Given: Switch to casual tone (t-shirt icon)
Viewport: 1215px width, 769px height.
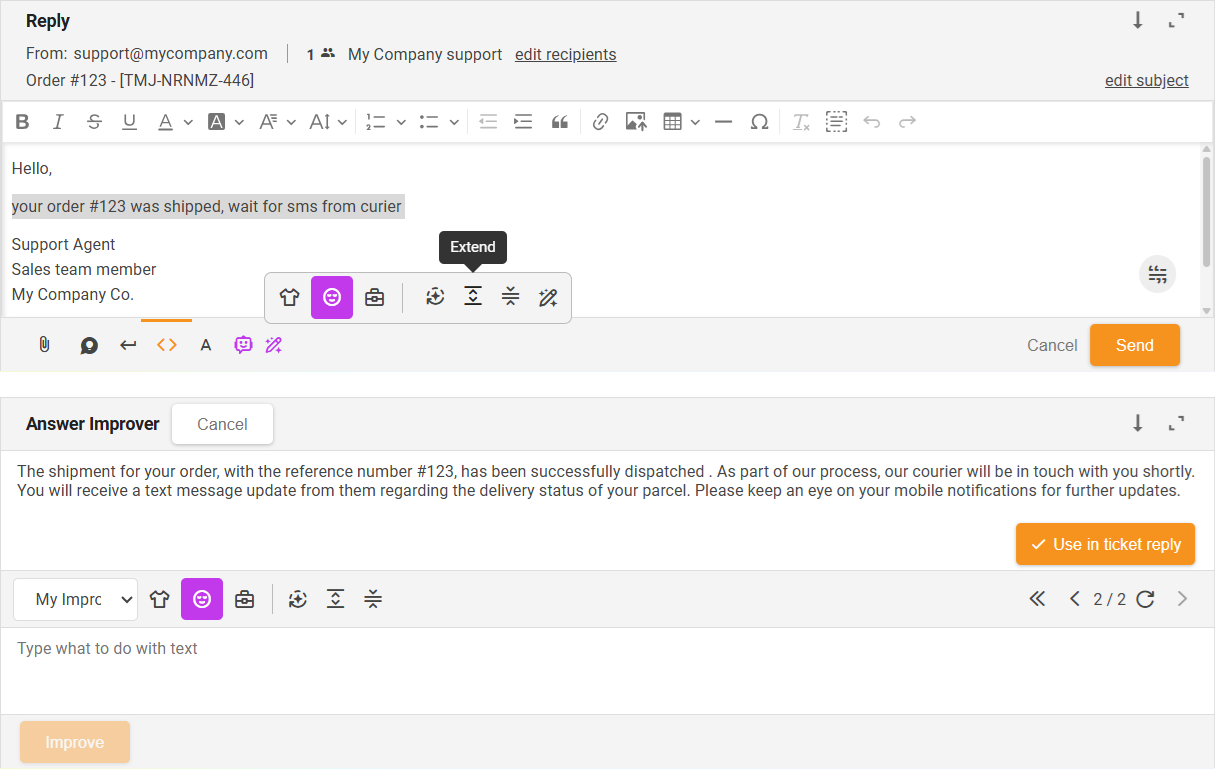Looking at the screenshot, I should click(289, 297).
